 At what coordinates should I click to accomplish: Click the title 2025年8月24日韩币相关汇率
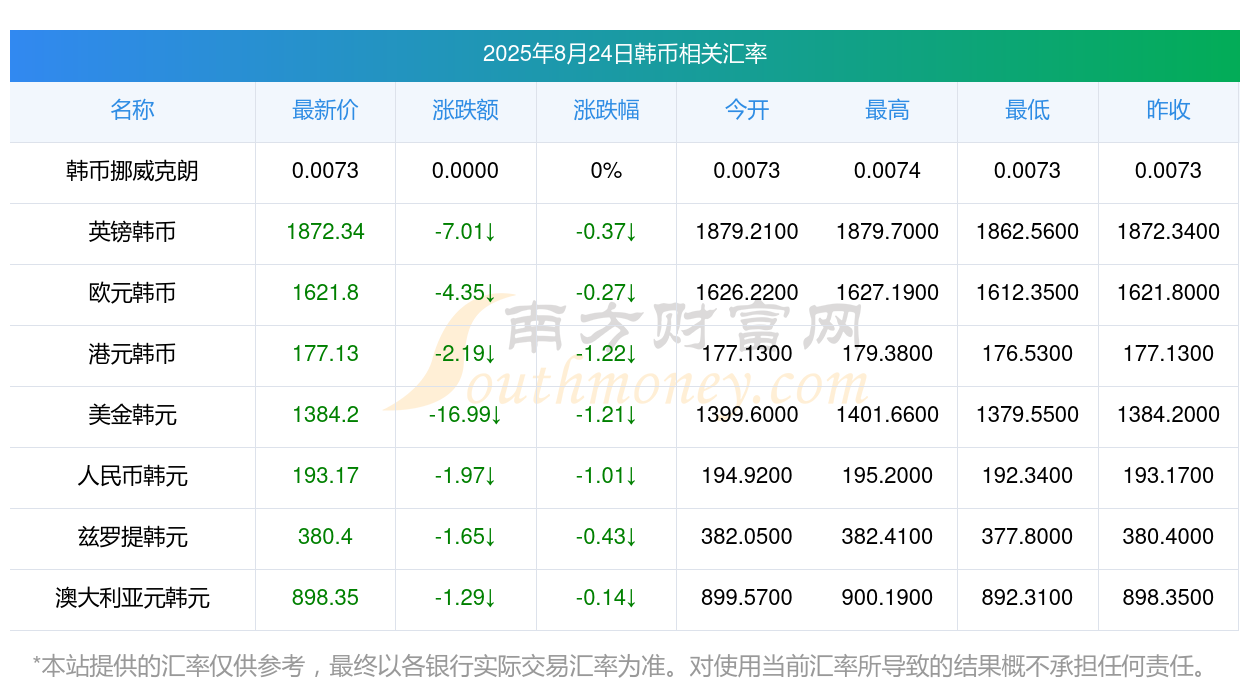(625, 54)
